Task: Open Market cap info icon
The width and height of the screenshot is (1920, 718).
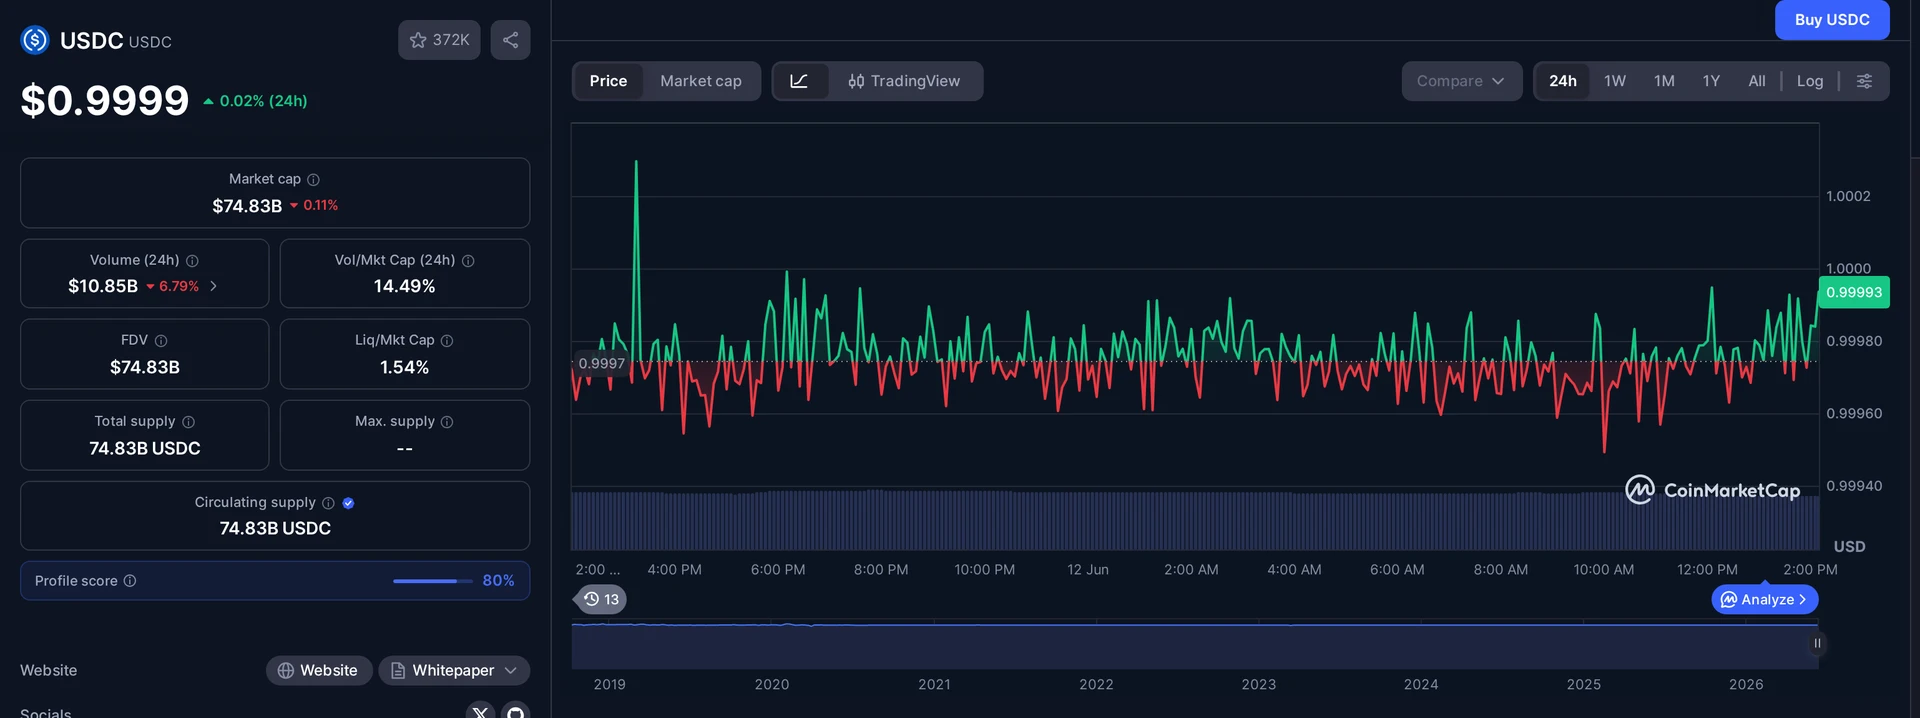Action: click(313, 179)
